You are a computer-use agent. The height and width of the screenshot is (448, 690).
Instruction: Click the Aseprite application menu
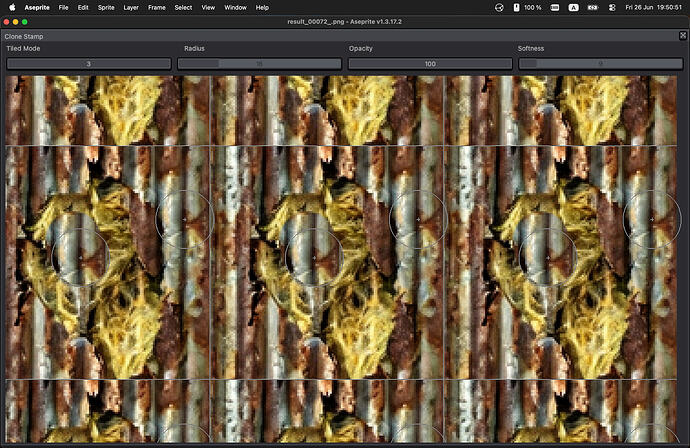(37, 7)
